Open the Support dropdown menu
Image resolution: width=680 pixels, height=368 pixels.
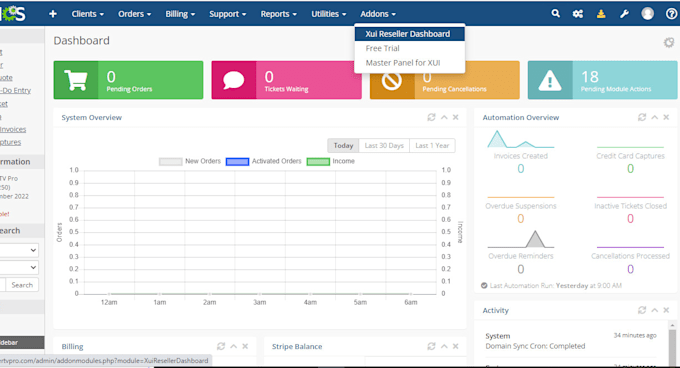[x=228, y=14]
